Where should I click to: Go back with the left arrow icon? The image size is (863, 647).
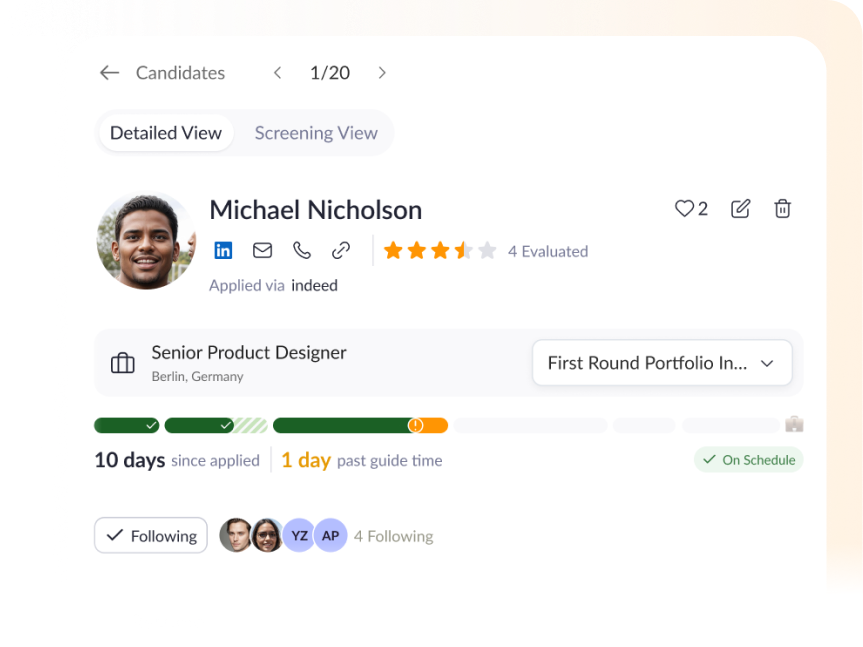(x=110, y=73)
